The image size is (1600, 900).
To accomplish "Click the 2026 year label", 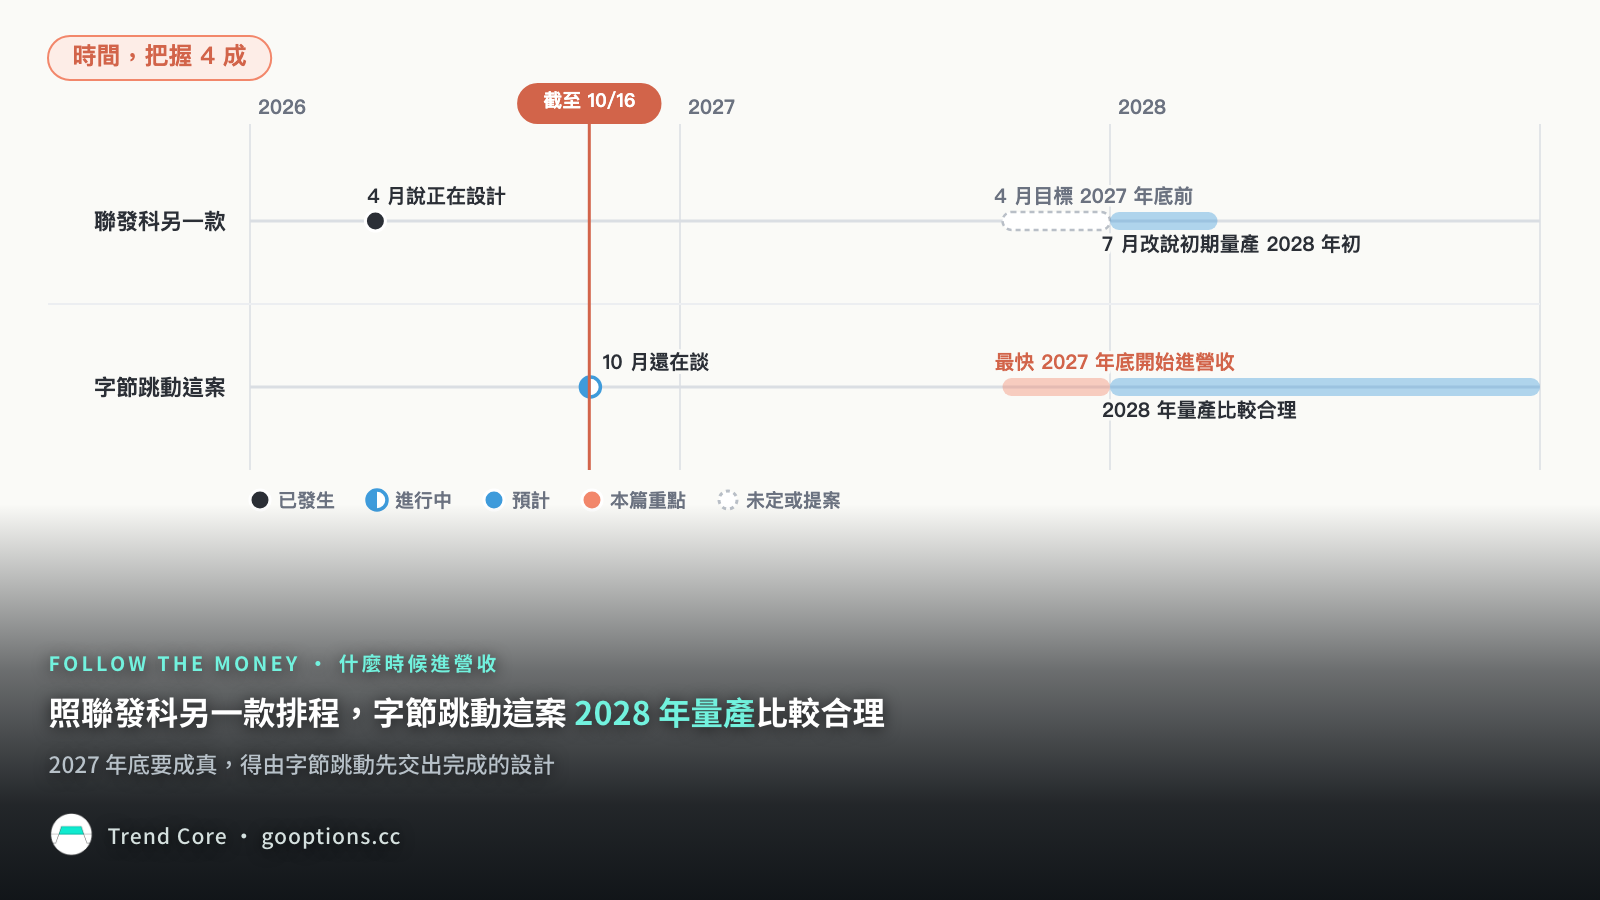I will point(282,107).
